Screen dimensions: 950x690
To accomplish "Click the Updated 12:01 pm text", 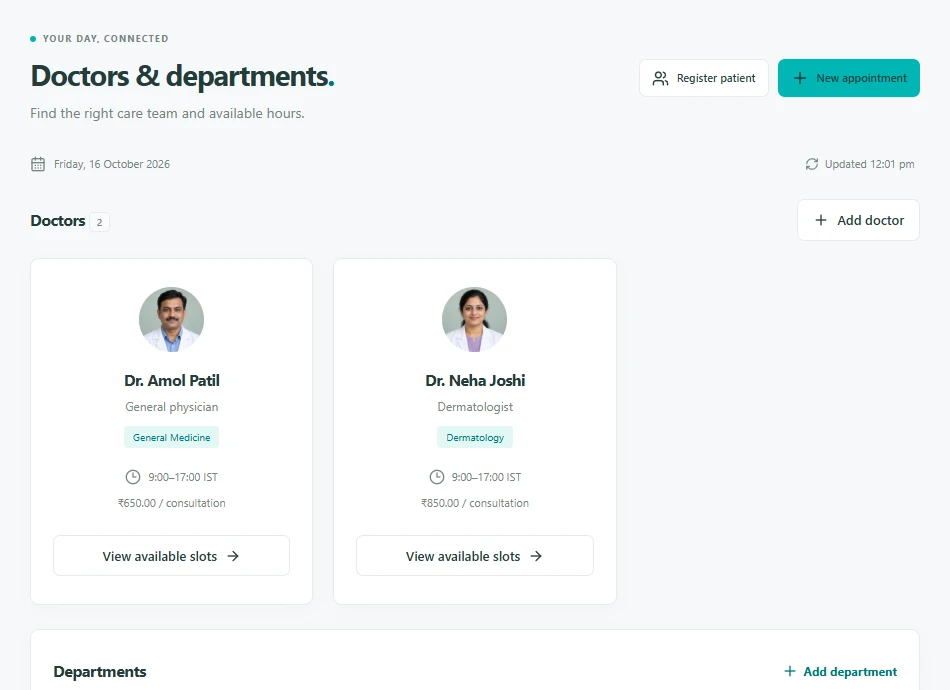I will click(869, 164).
